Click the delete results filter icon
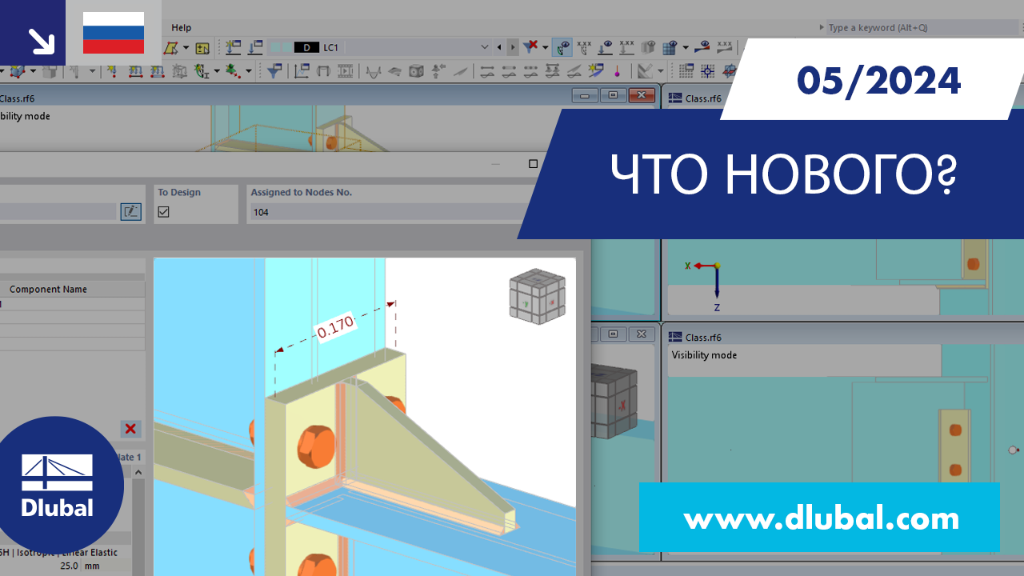 (x=530, y=46)
